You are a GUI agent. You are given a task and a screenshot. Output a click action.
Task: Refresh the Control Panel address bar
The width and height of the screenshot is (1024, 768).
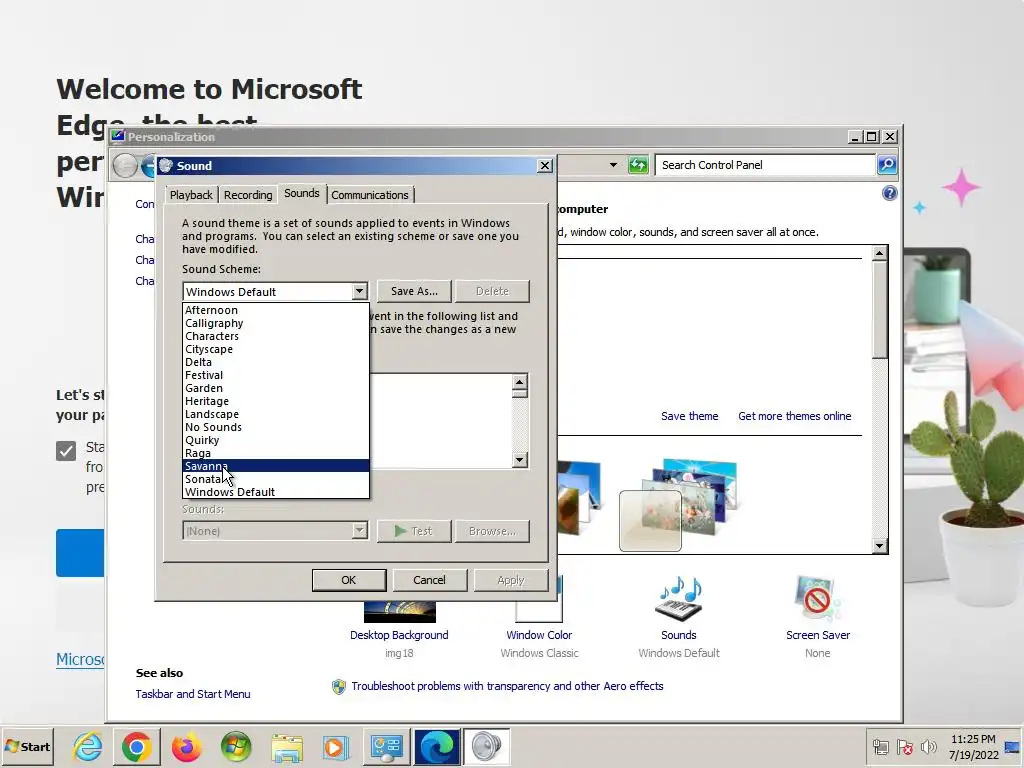tap(637, 165)
